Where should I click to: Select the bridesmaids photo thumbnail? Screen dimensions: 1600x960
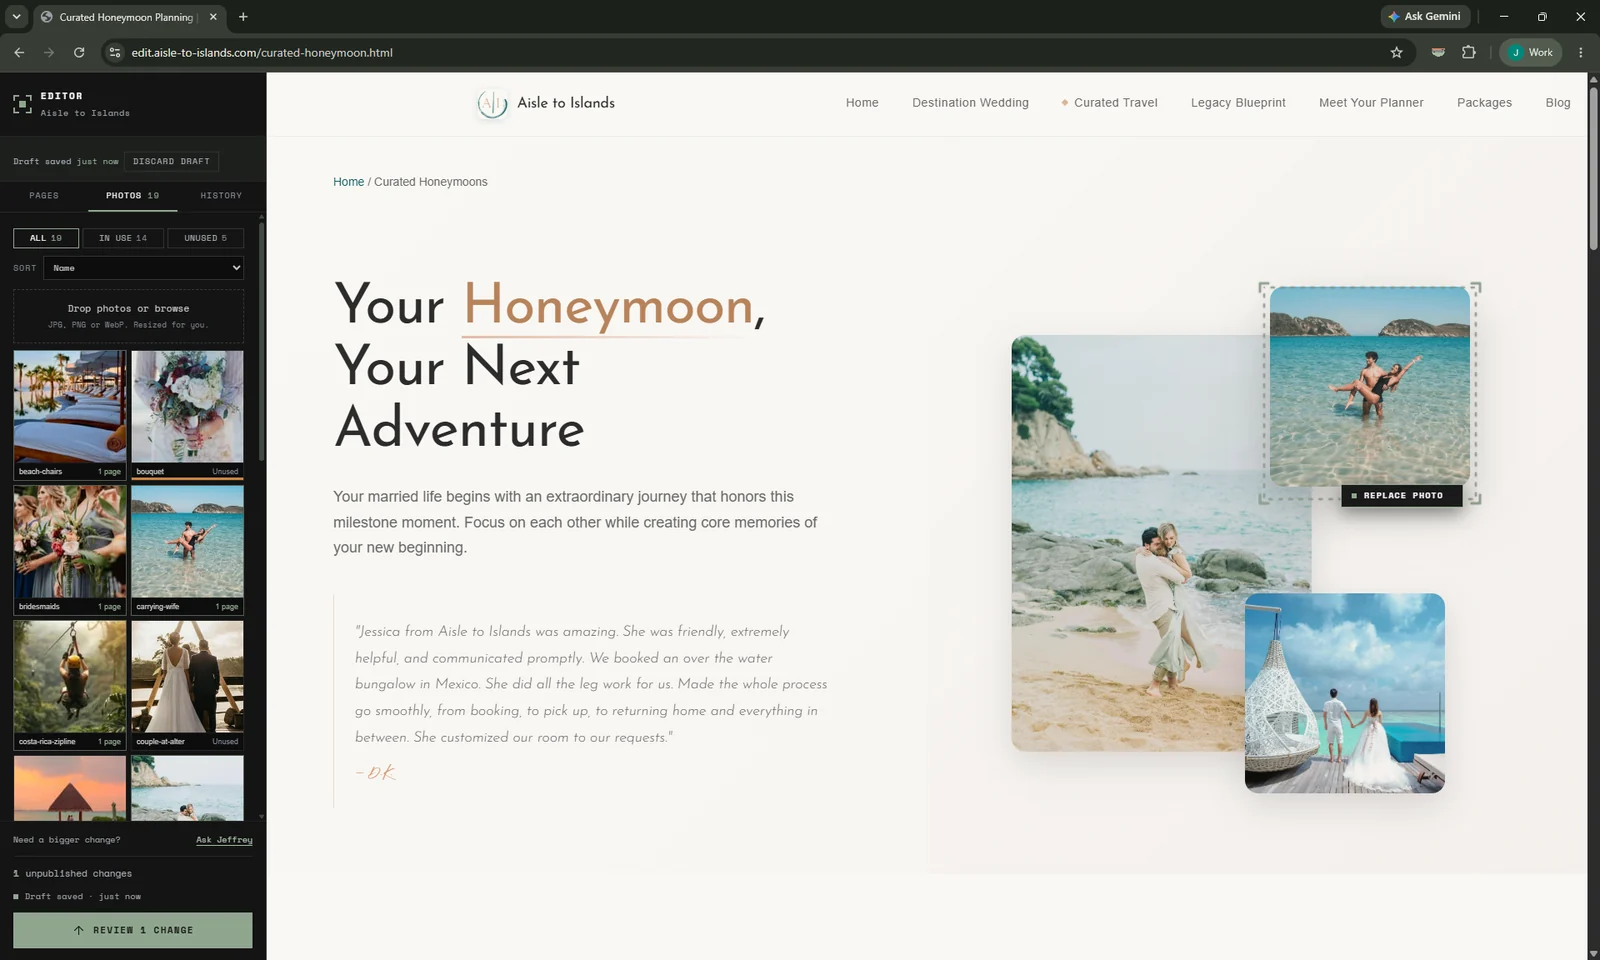(70, 549)
